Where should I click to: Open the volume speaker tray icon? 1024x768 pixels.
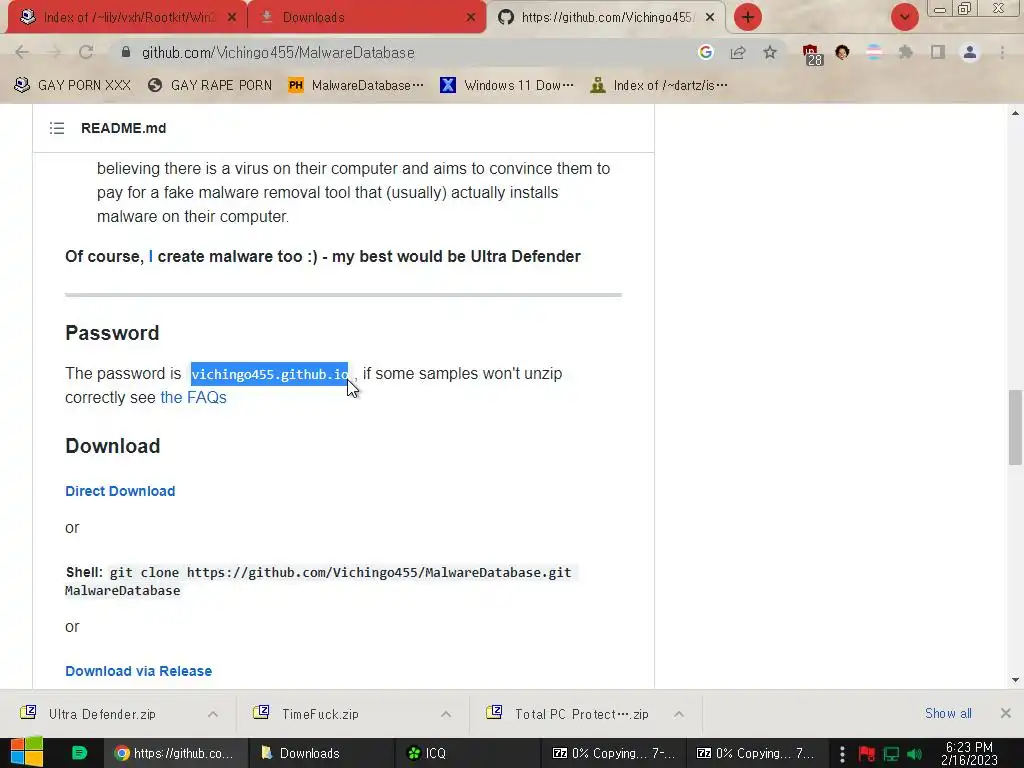click(x=914, y=754)
